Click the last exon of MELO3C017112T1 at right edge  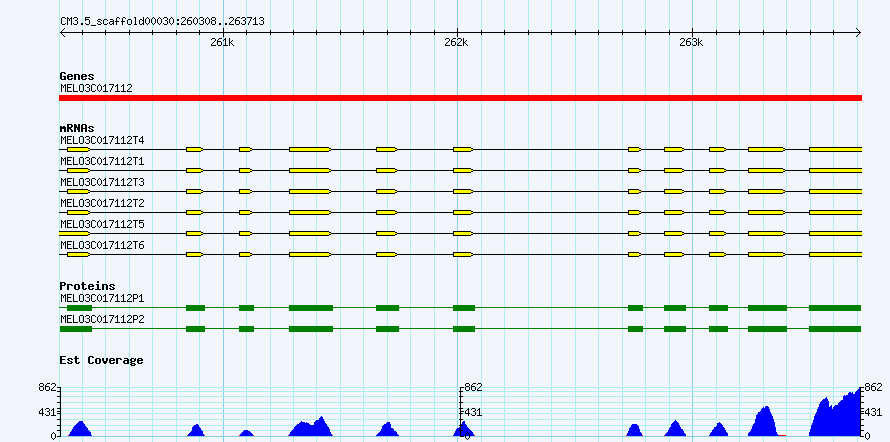(836, 170)
